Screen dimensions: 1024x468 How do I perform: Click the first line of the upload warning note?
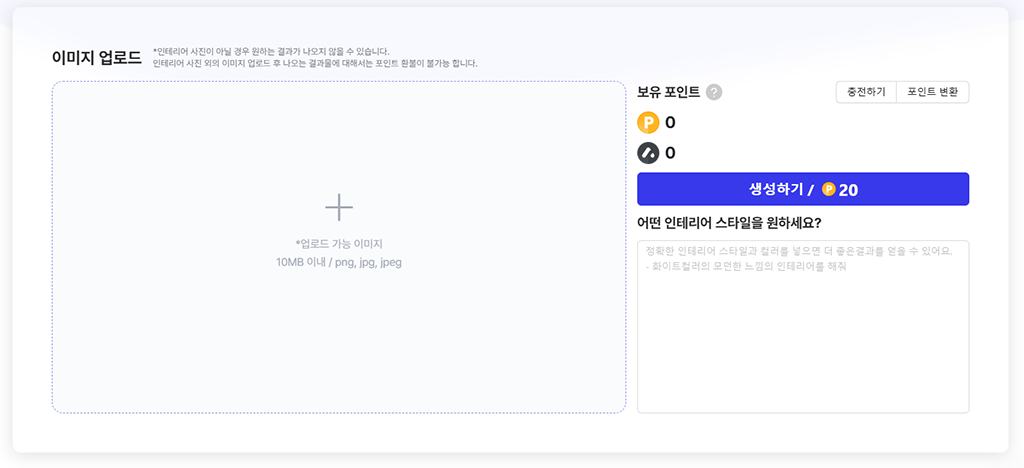[x=271, y=51]
